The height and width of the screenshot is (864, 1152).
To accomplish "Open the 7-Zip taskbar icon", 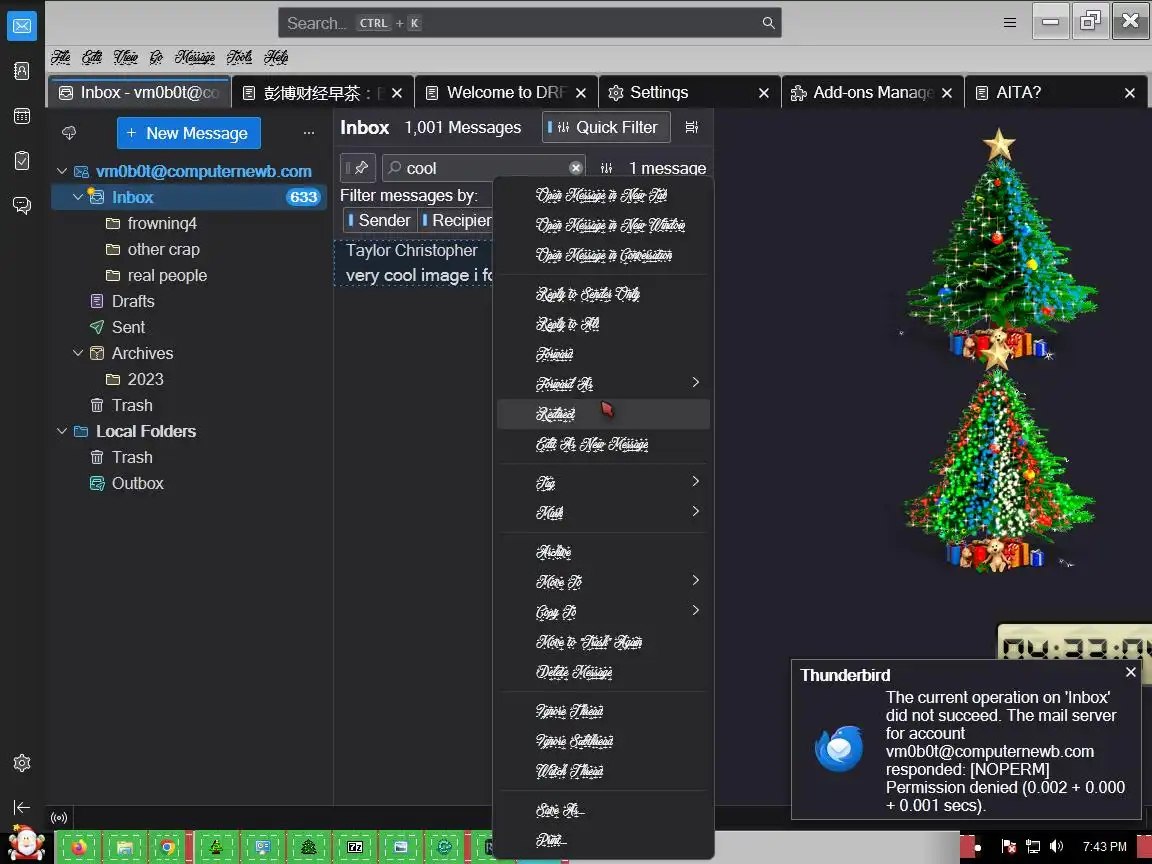I will [355, 847].
